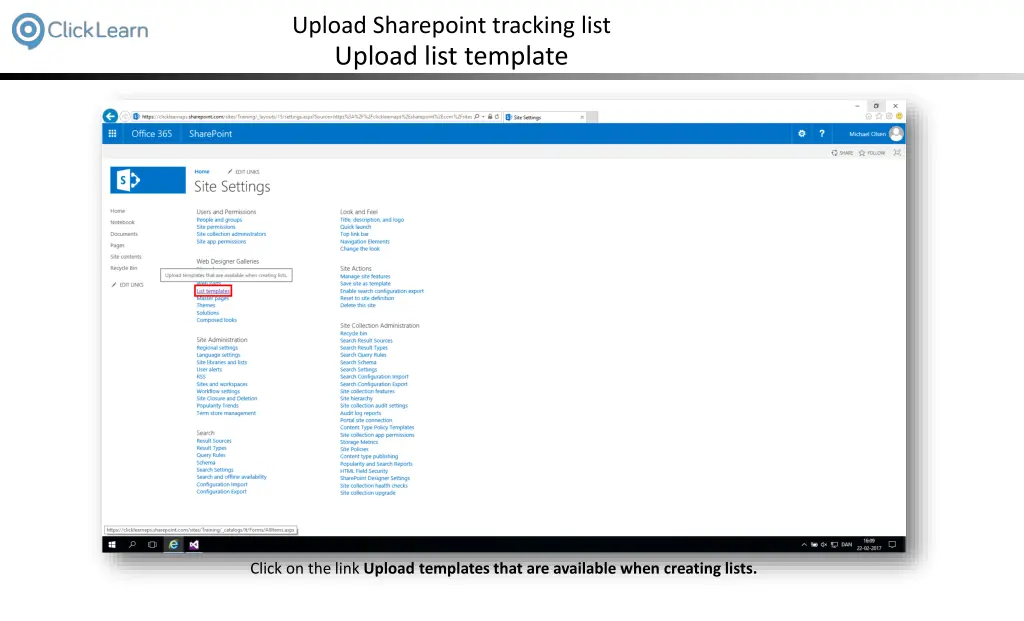Open Site libraries and lists link

[x=221, y=362]
